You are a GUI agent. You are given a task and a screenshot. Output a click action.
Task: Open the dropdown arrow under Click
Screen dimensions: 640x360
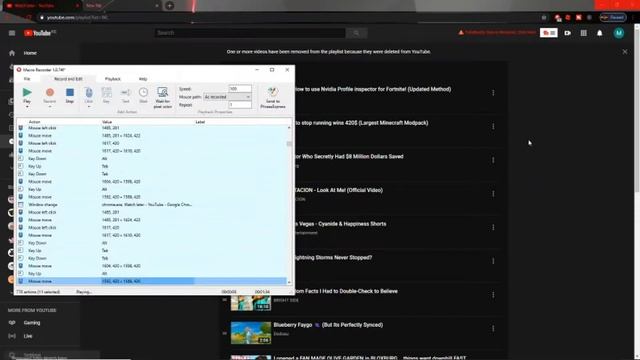pyautogui.click(x=89, y=107)
